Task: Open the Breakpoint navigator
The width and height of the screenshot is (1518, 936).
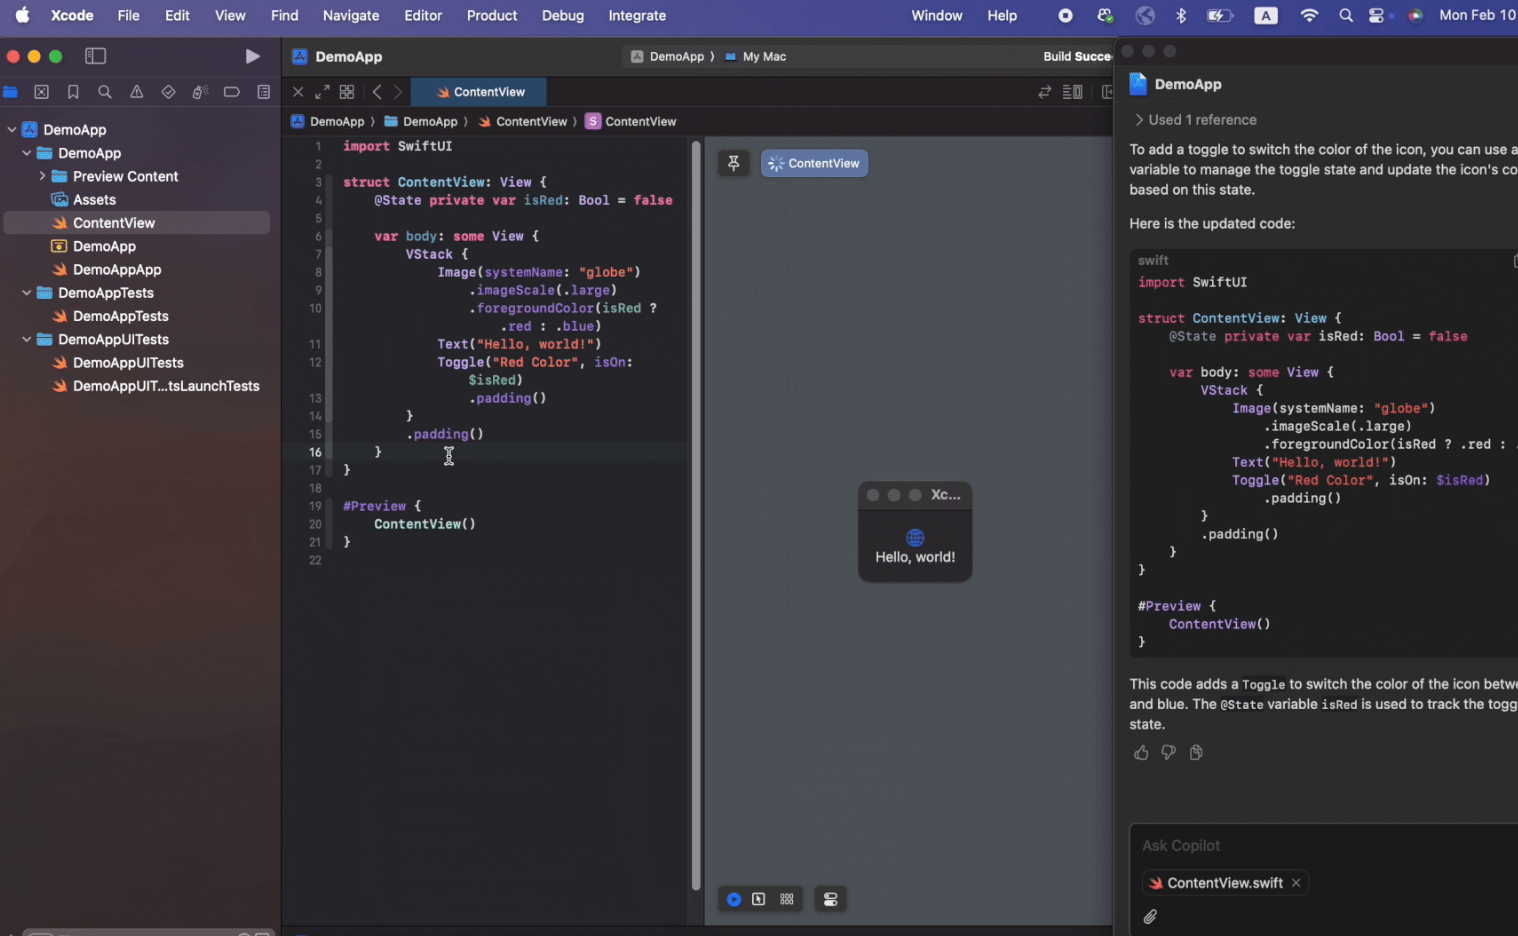Action: 232,92
